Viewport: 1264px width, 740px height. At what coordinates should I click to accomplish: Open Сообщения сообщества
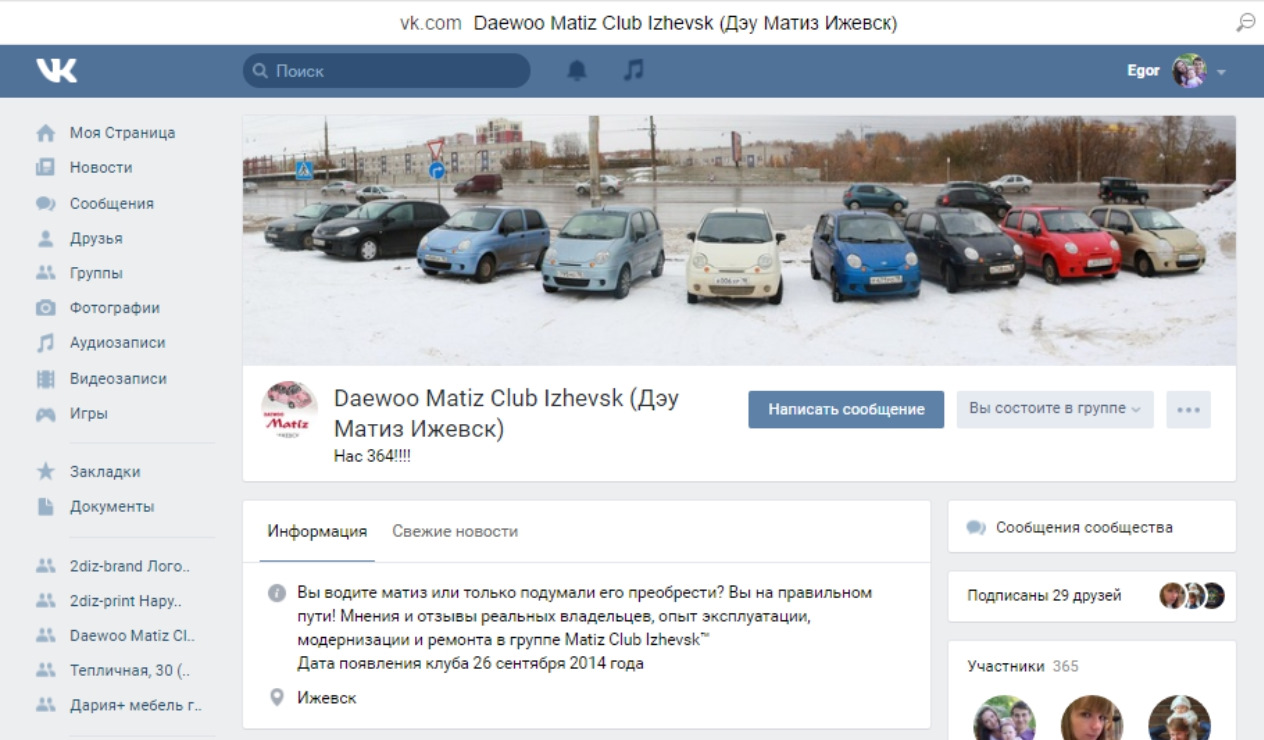pos(1086,527)
